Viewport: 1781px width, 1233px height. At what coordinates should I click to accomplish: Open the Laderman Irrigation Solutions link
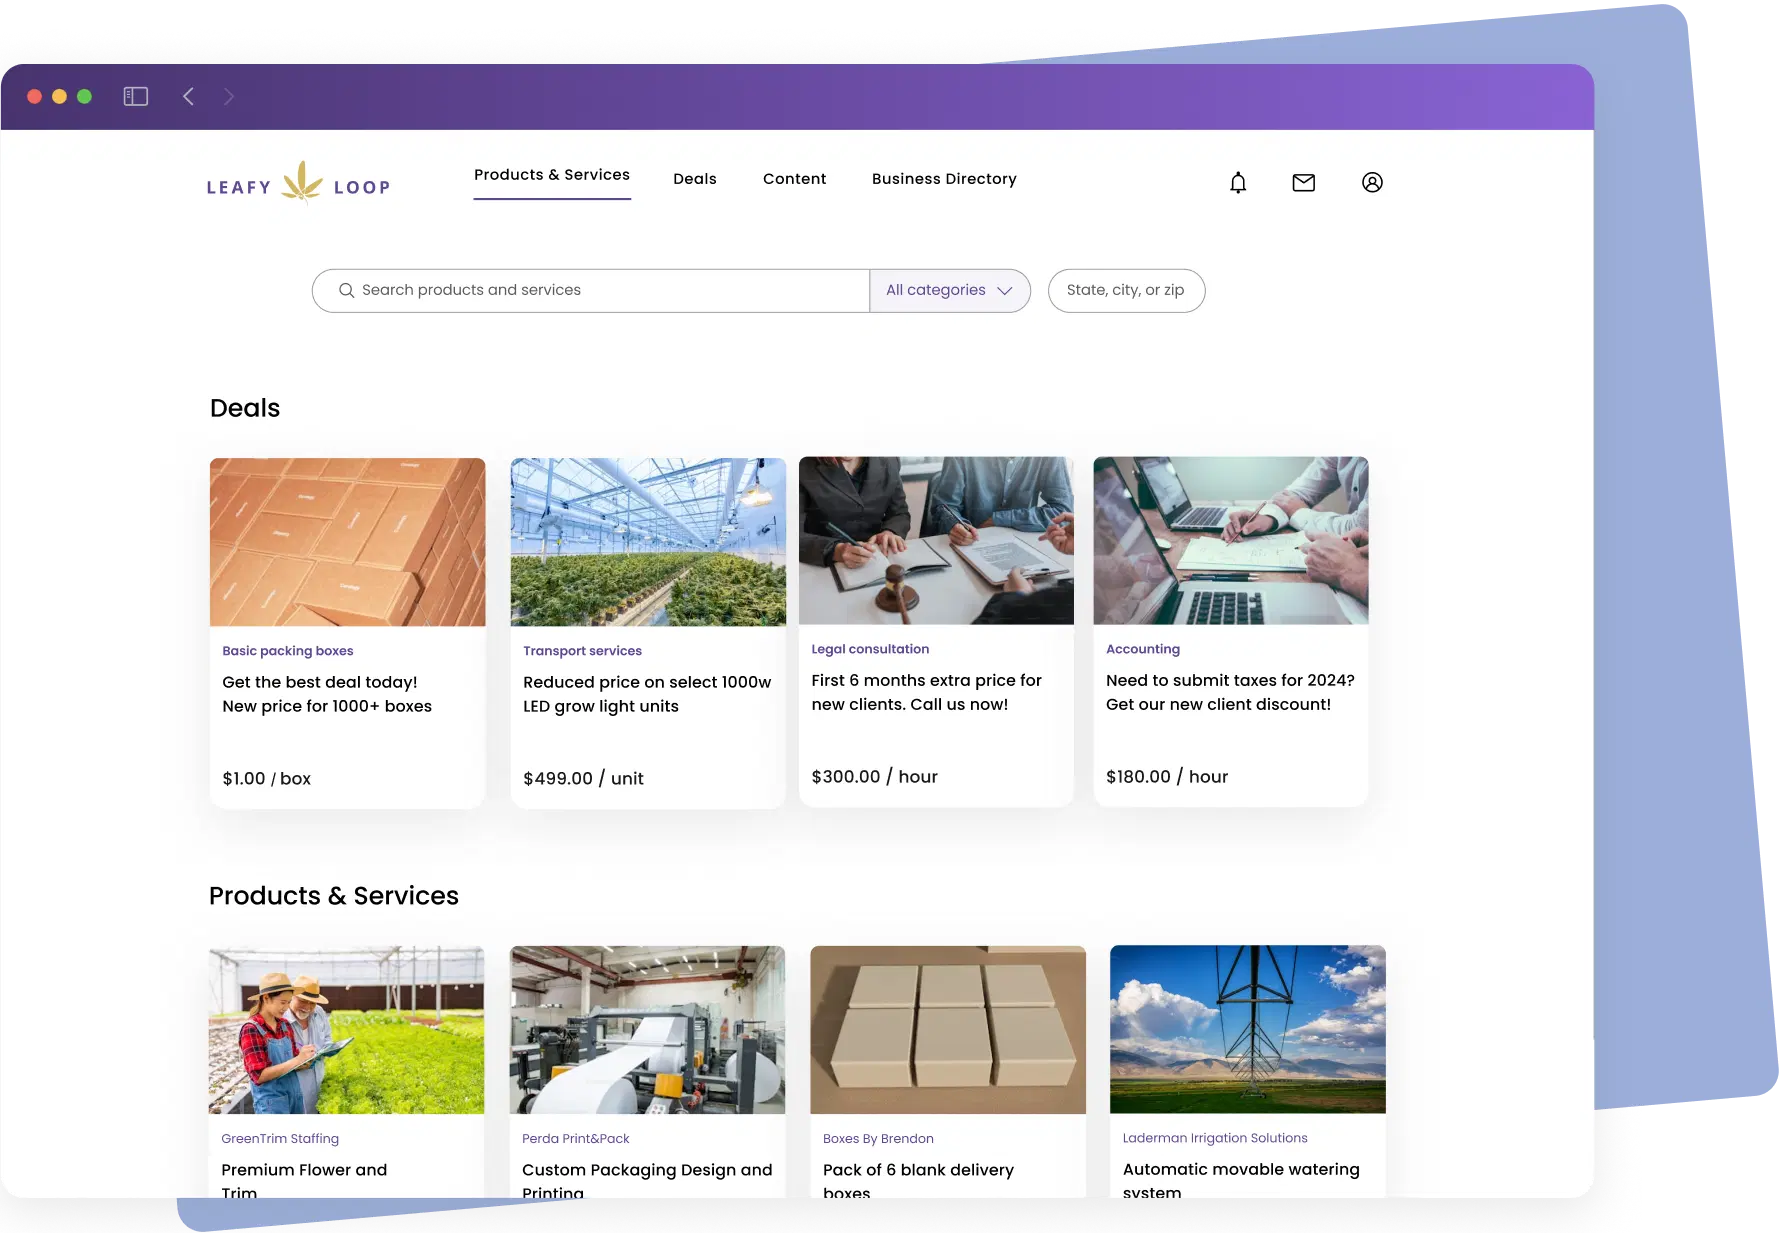pyautogui.click(x=1215, y=1138)
